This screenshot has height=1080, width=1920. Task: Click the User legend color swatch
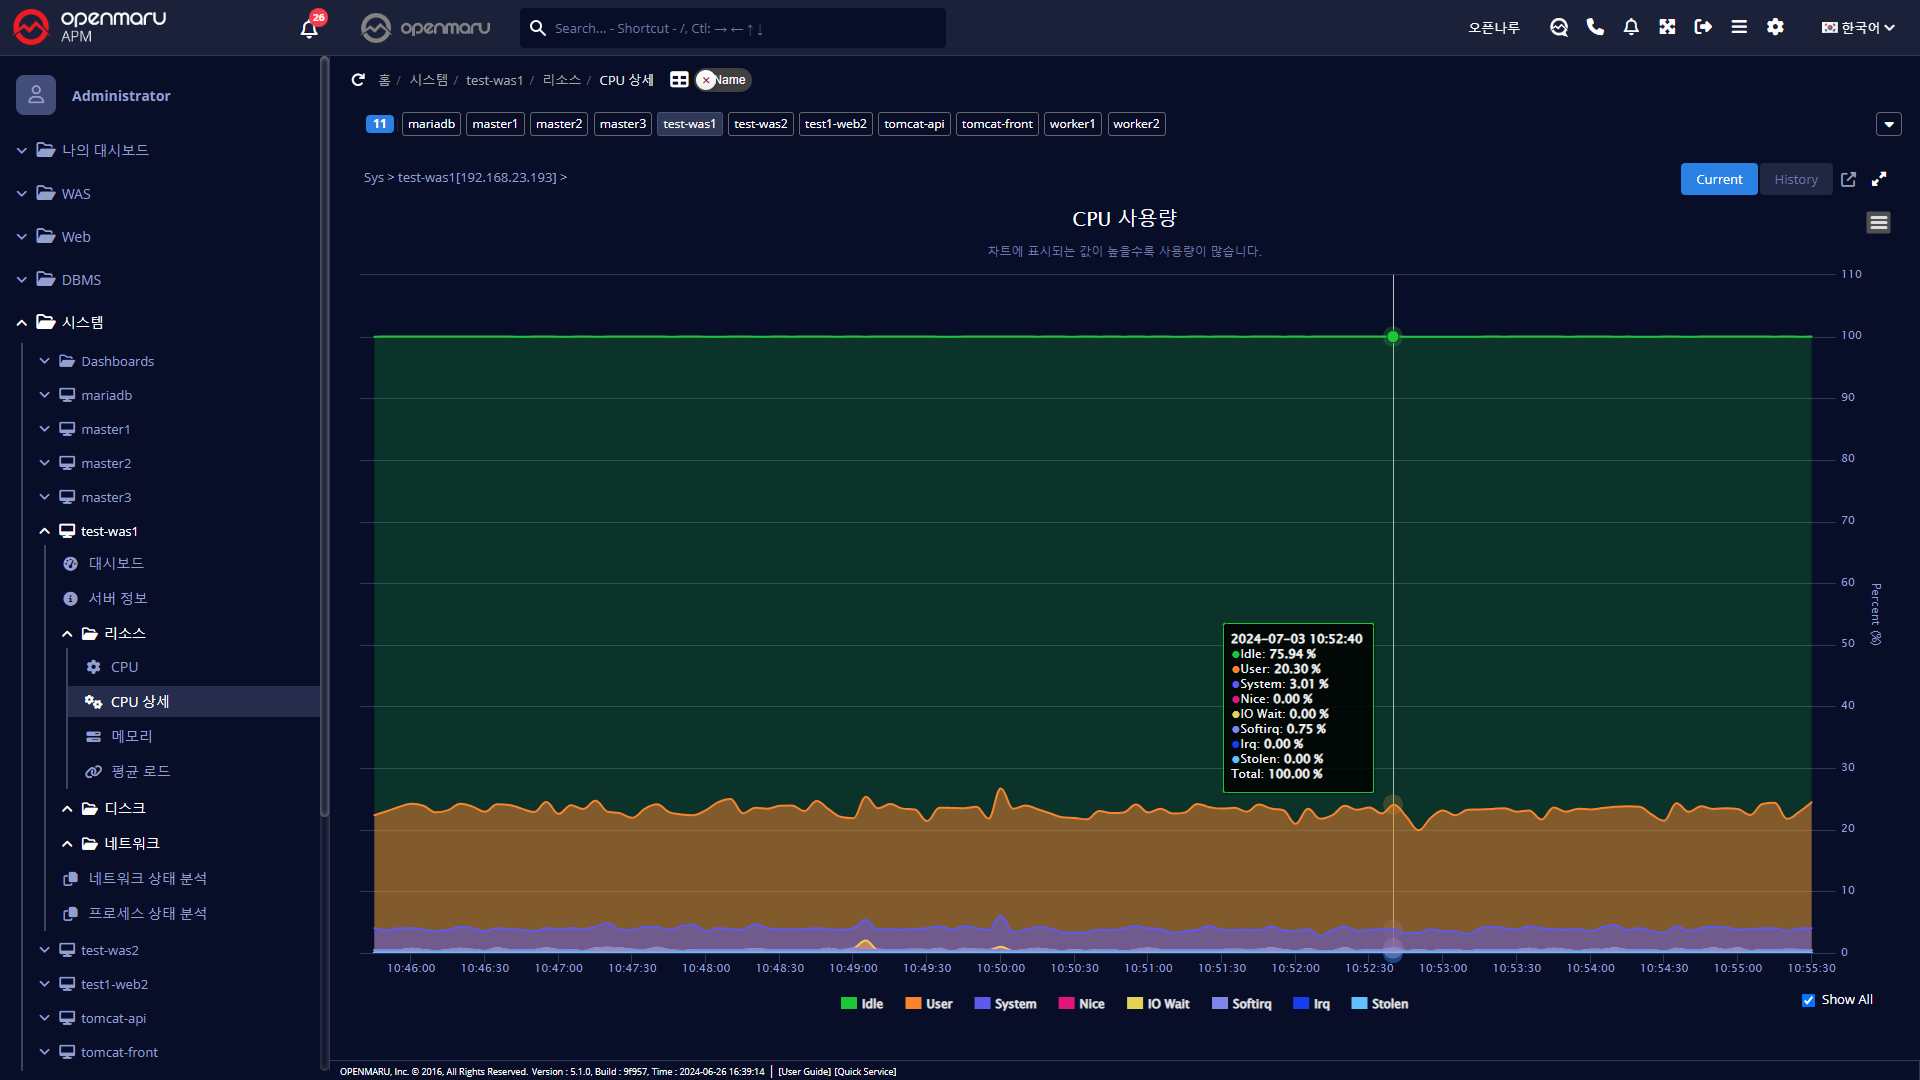(913, 1004)
